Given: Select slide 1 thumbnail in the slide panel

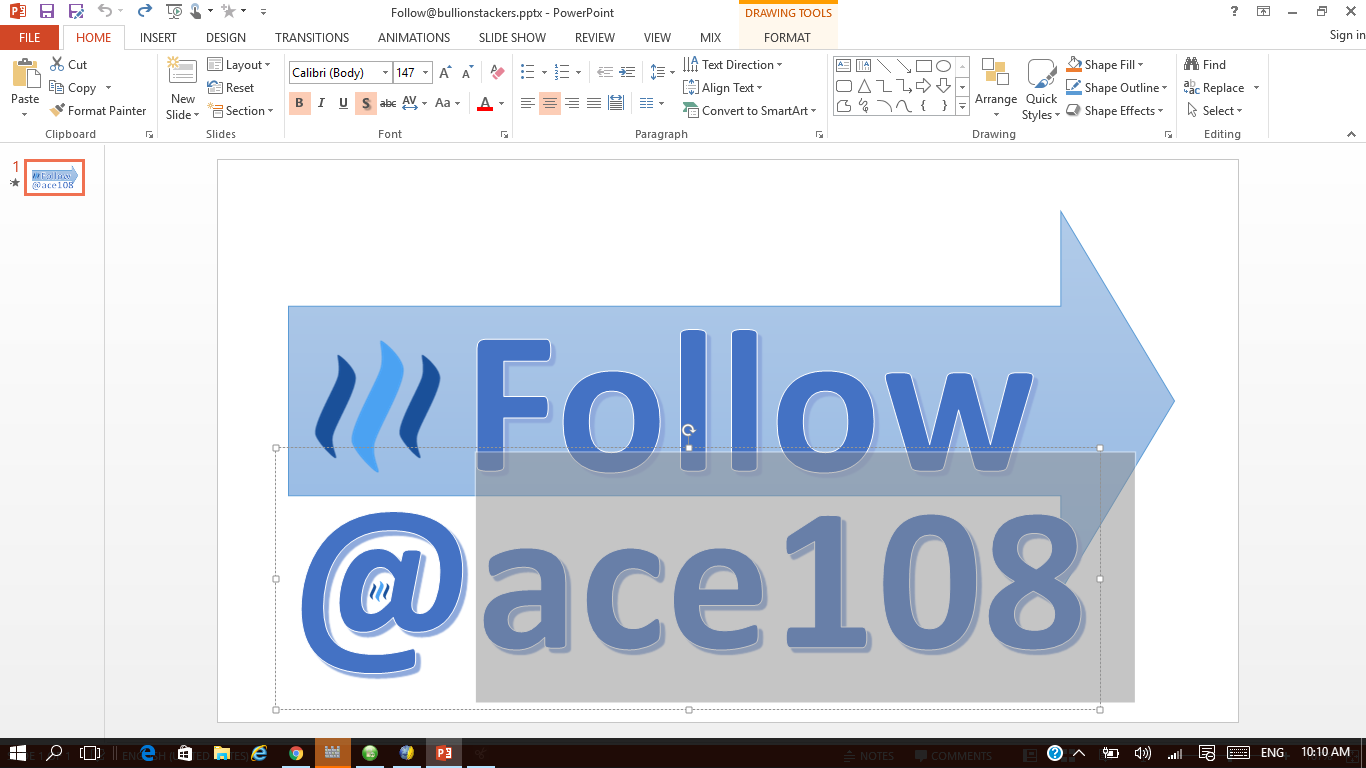Looking at the screenshot, I should click(x=55, y=178).
